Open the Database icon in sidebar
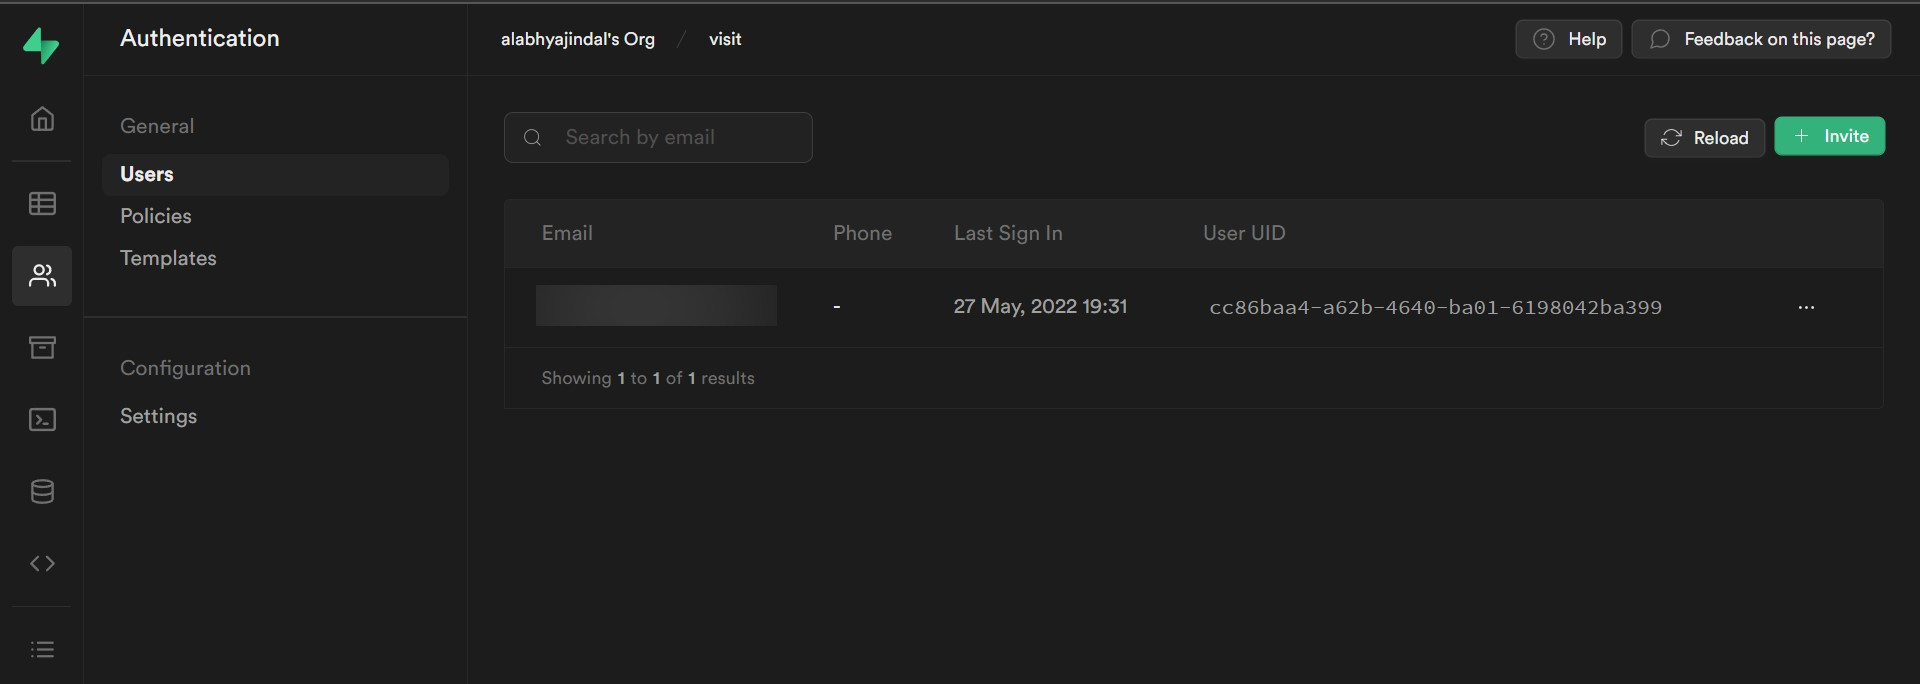 click(42, 491)
